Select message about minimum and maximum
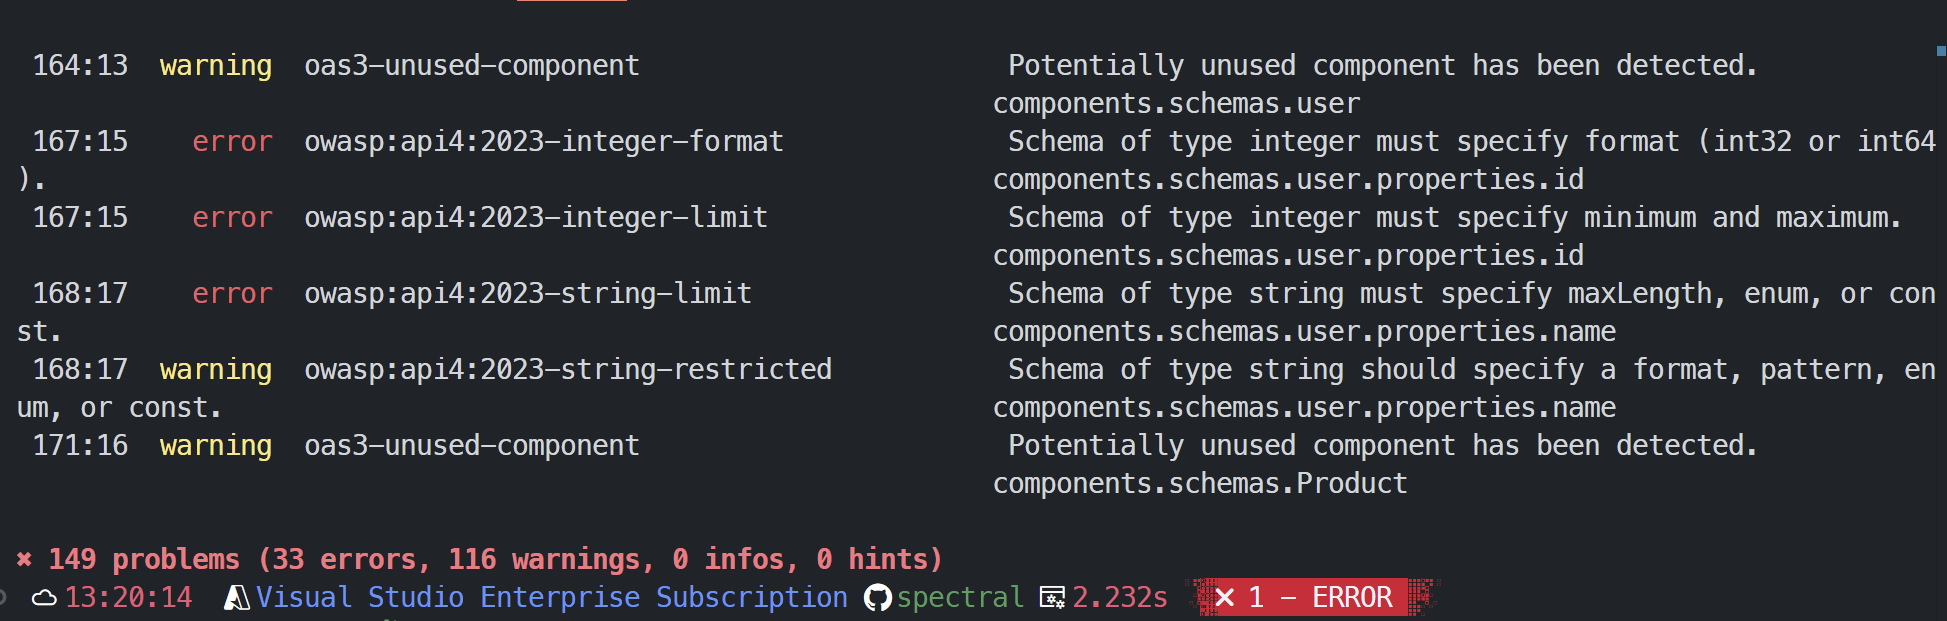 [1455, 218]
